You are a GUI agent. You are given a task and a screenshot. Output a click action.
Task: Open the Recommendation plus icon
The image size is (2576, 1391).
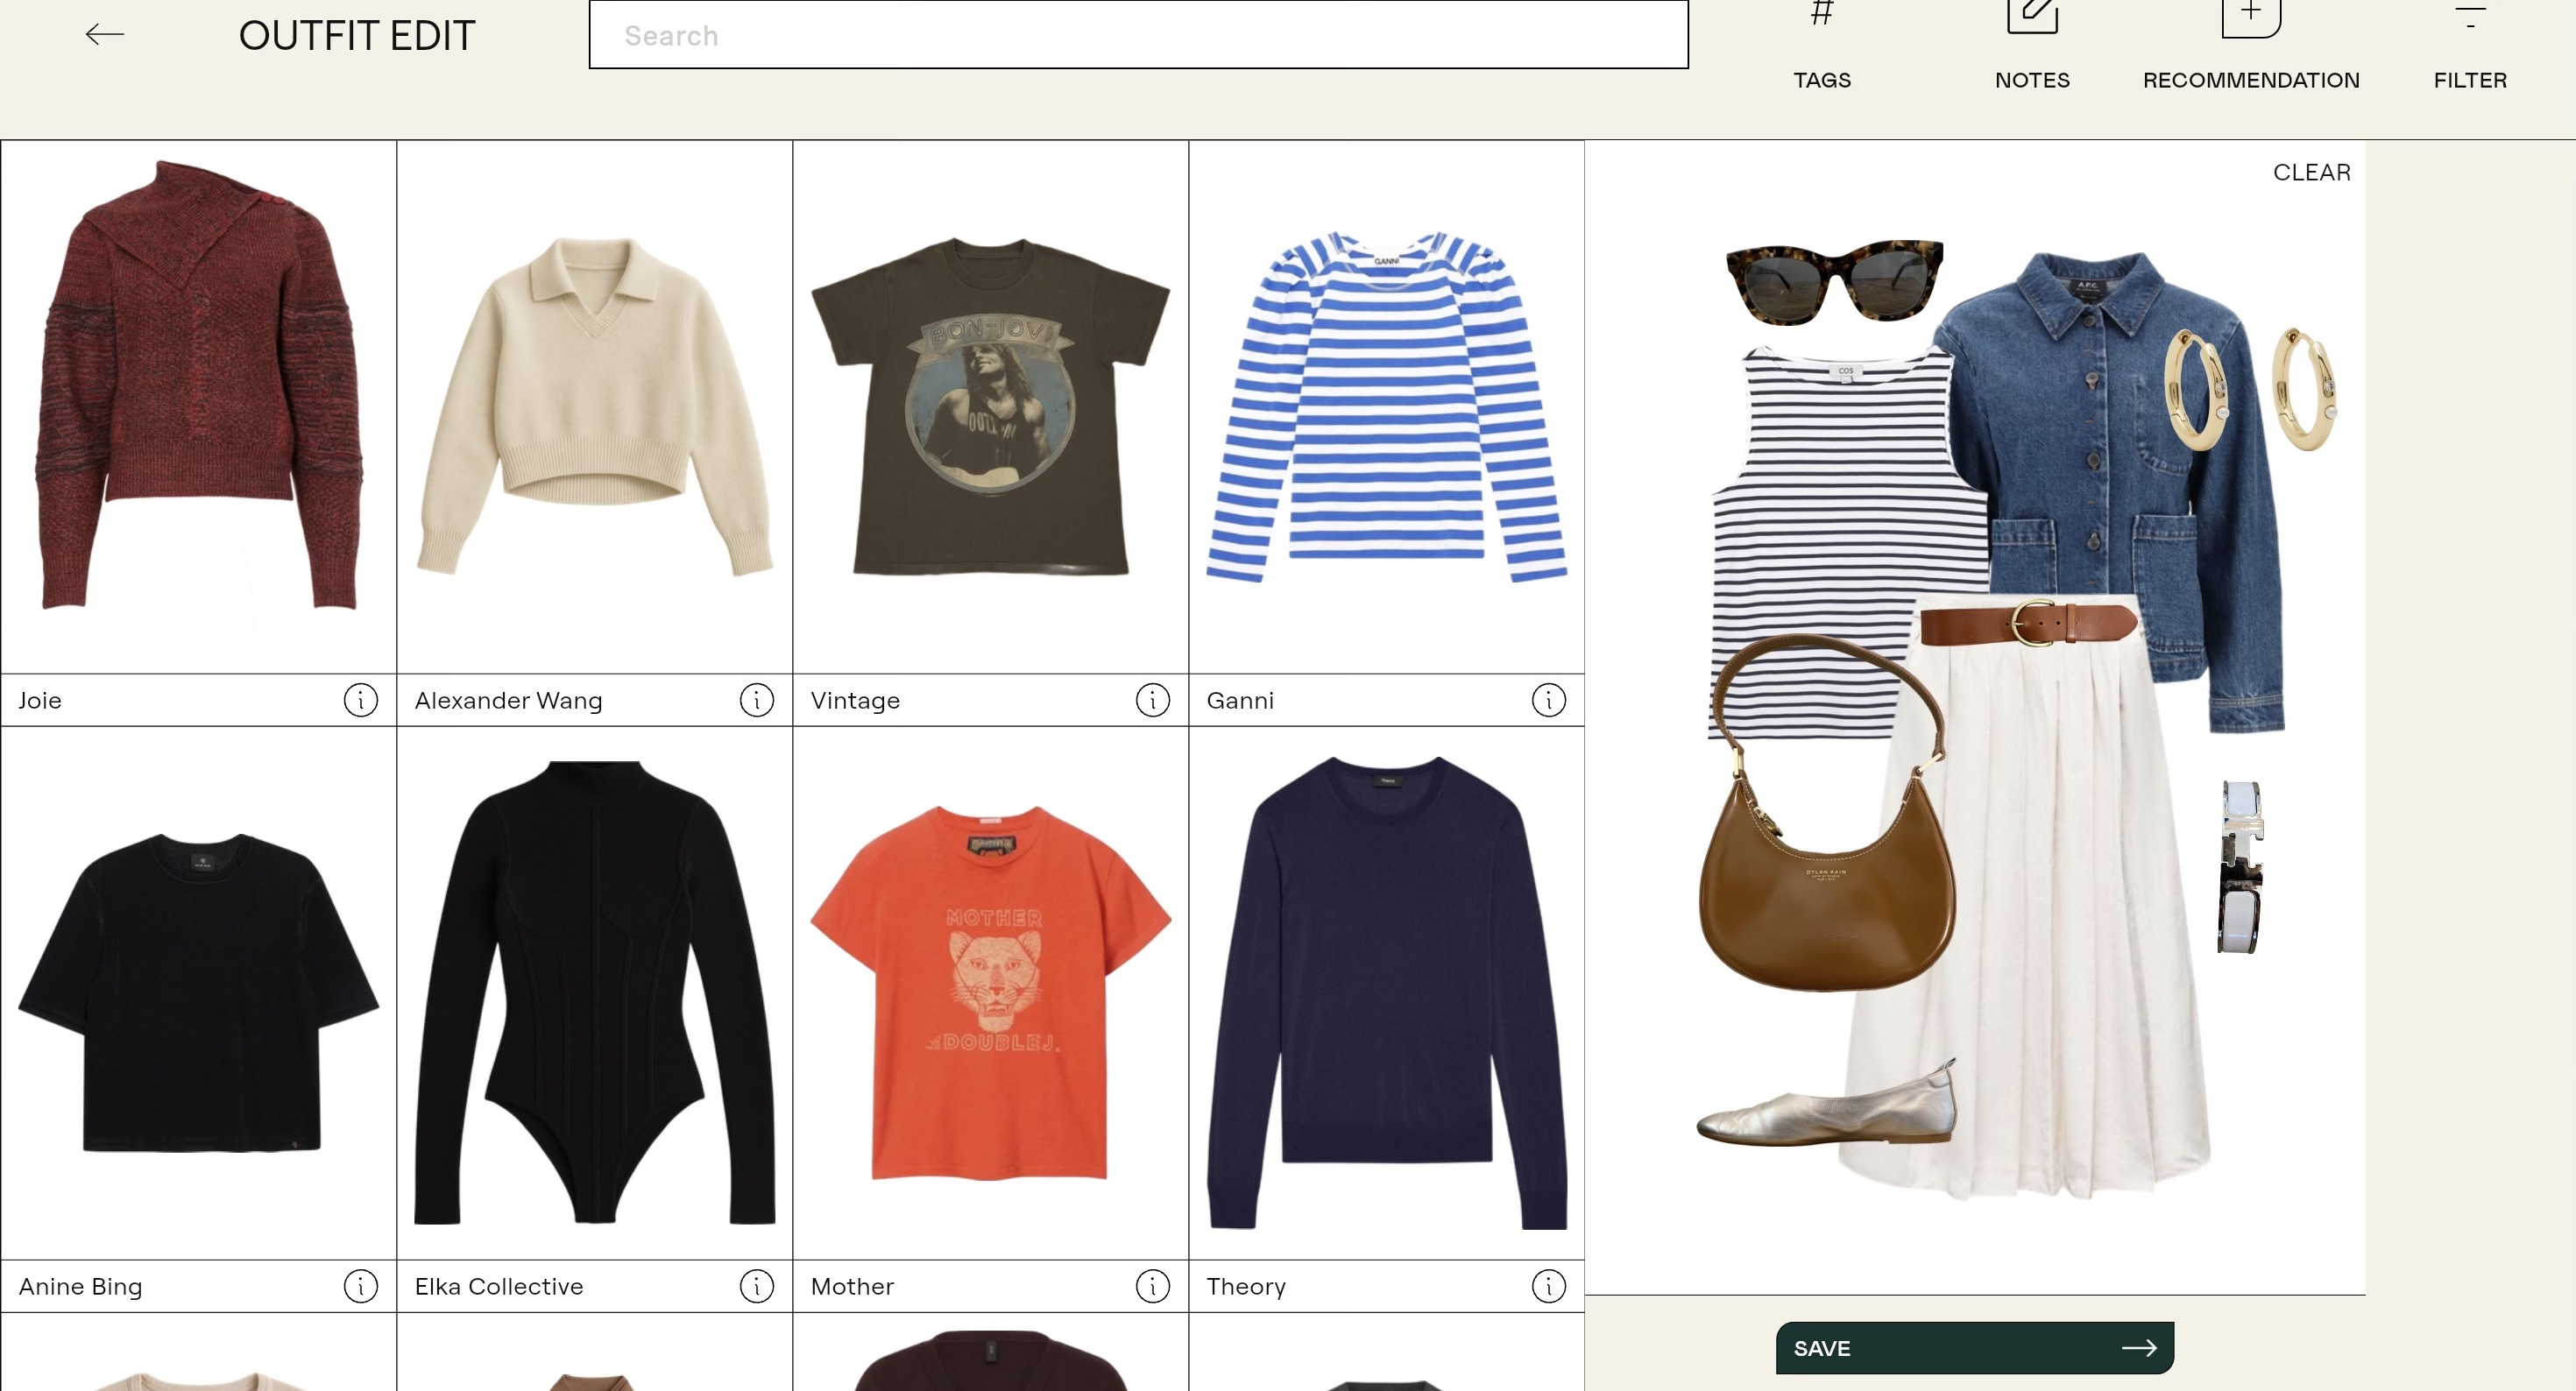click(x=2250, y=16)
